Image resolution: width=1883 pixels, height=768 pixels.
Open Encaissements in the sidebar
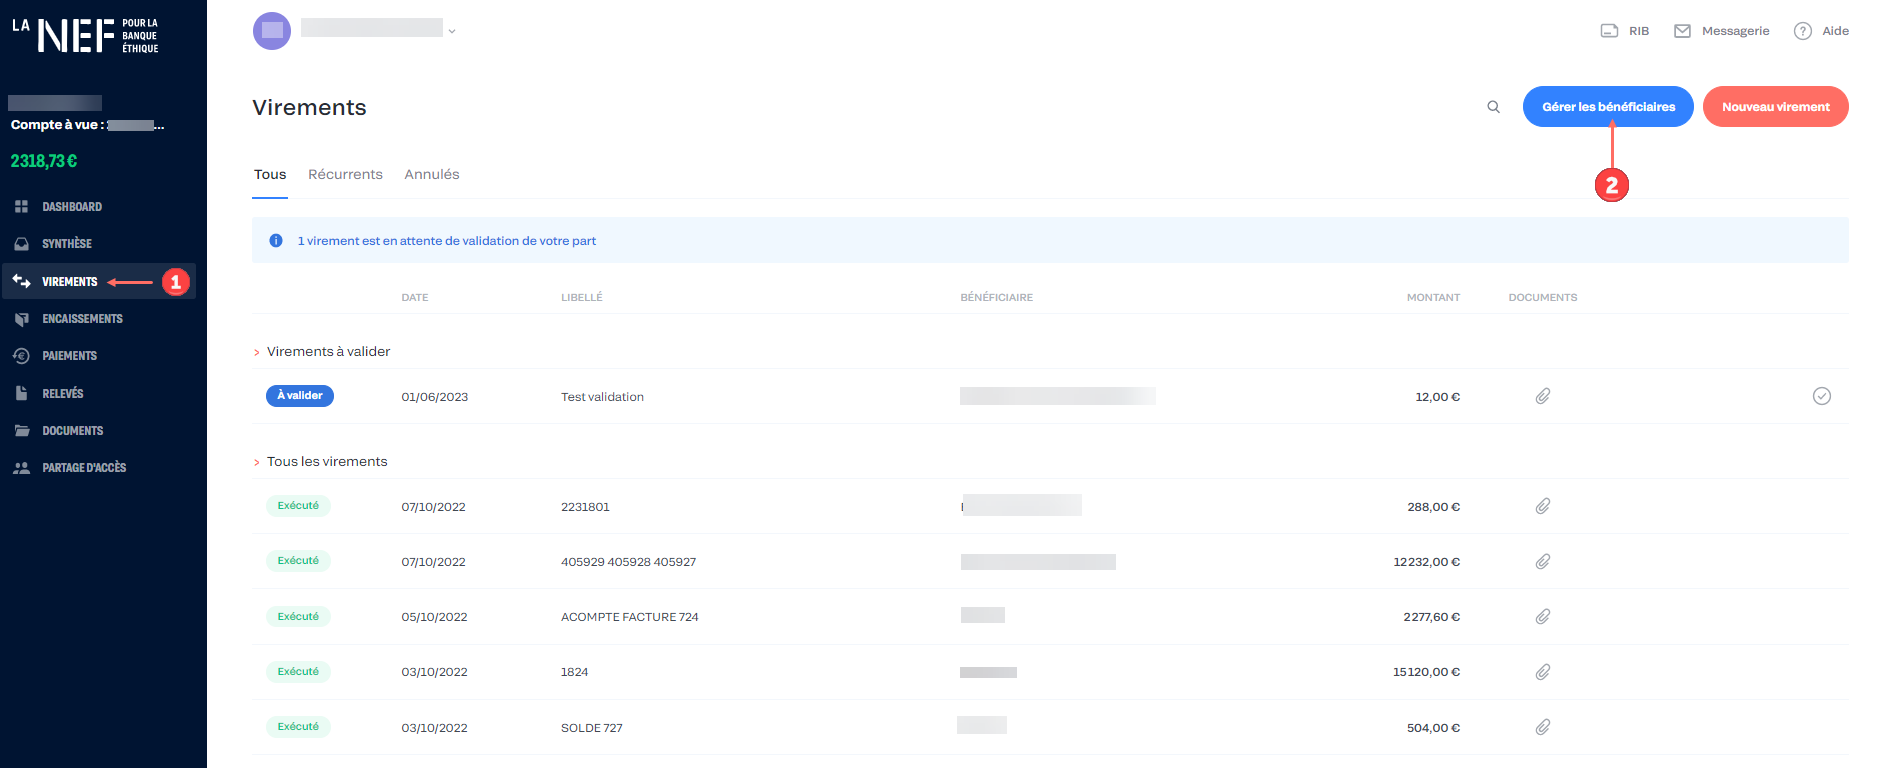click(82, 319)
